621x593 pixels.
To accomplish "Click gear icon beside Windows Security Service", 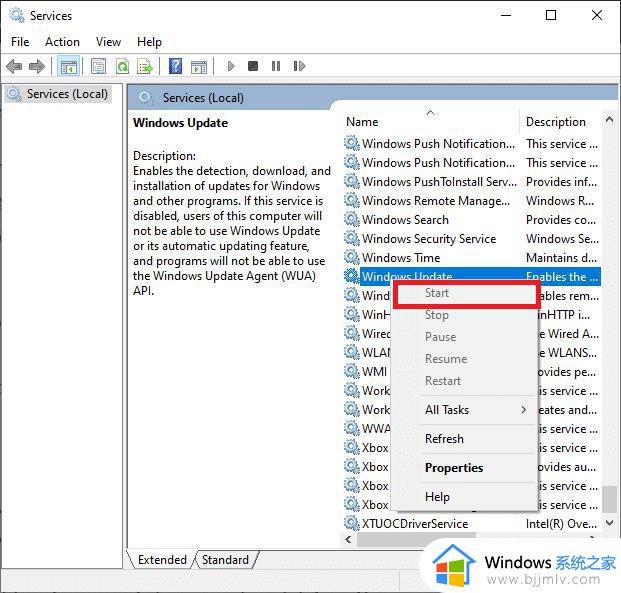I will [351, 238].
